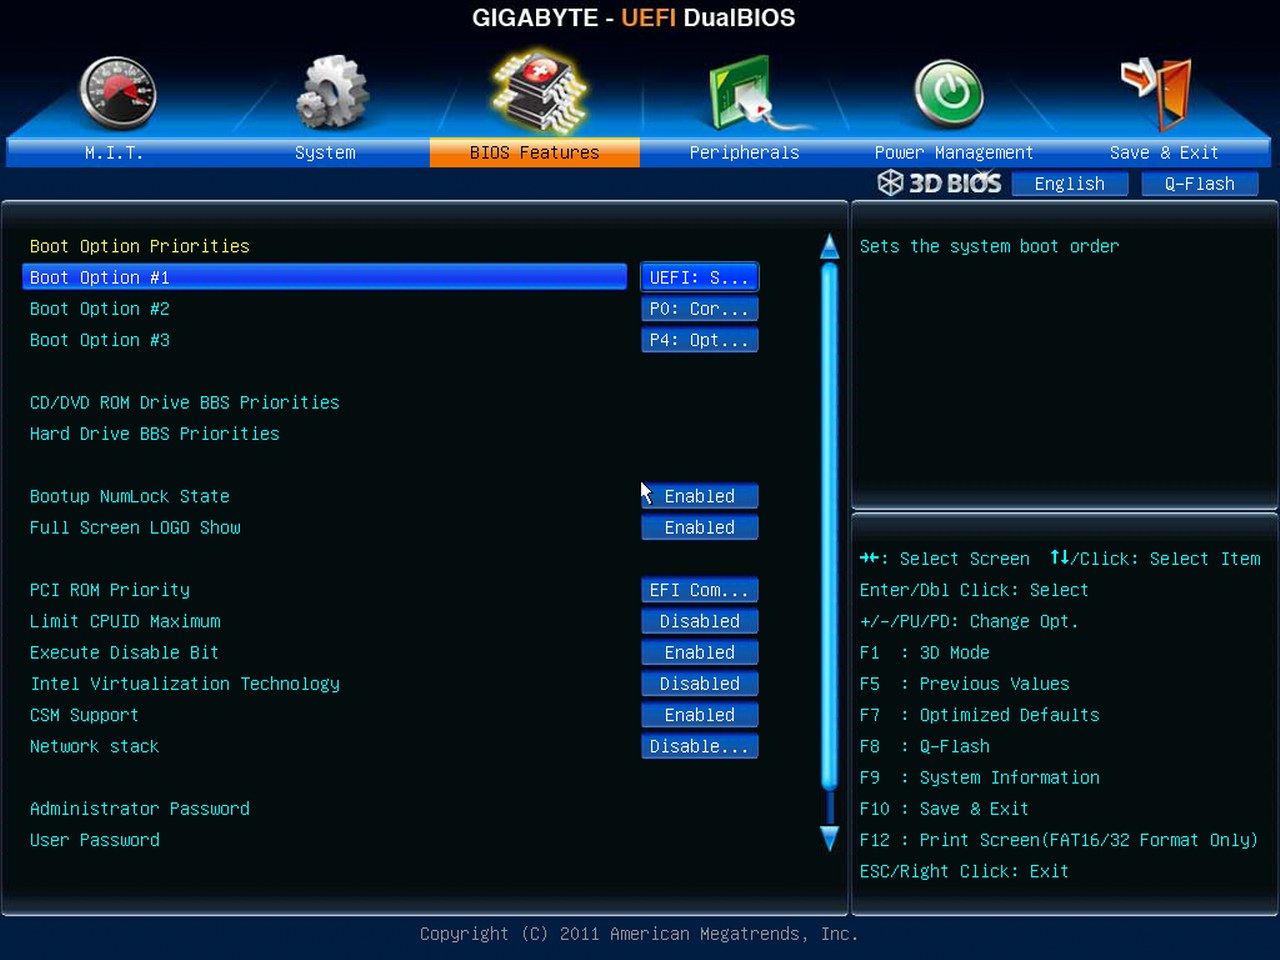Click the F5 Previous Values help line
The width and height of the screenshot is (1280, 960).
tap(965, 684)
